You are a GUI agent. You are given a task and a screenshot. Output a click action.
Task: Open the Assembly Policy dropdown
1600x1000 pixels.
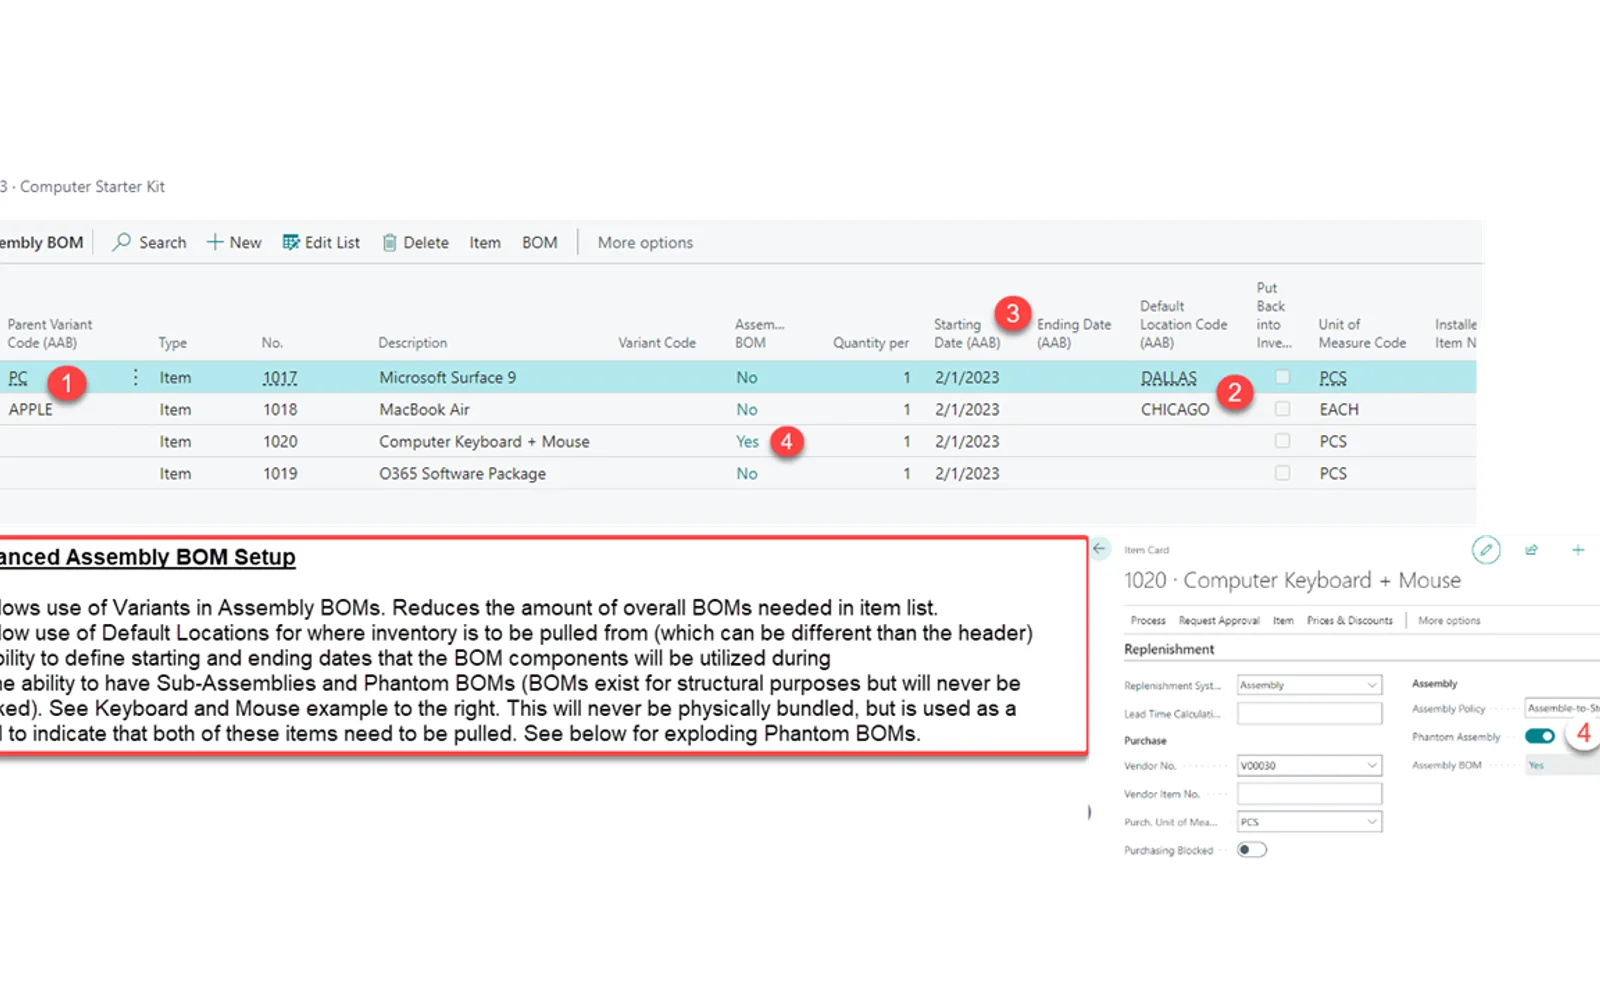pyautogui.click(x=1562, y=708)
